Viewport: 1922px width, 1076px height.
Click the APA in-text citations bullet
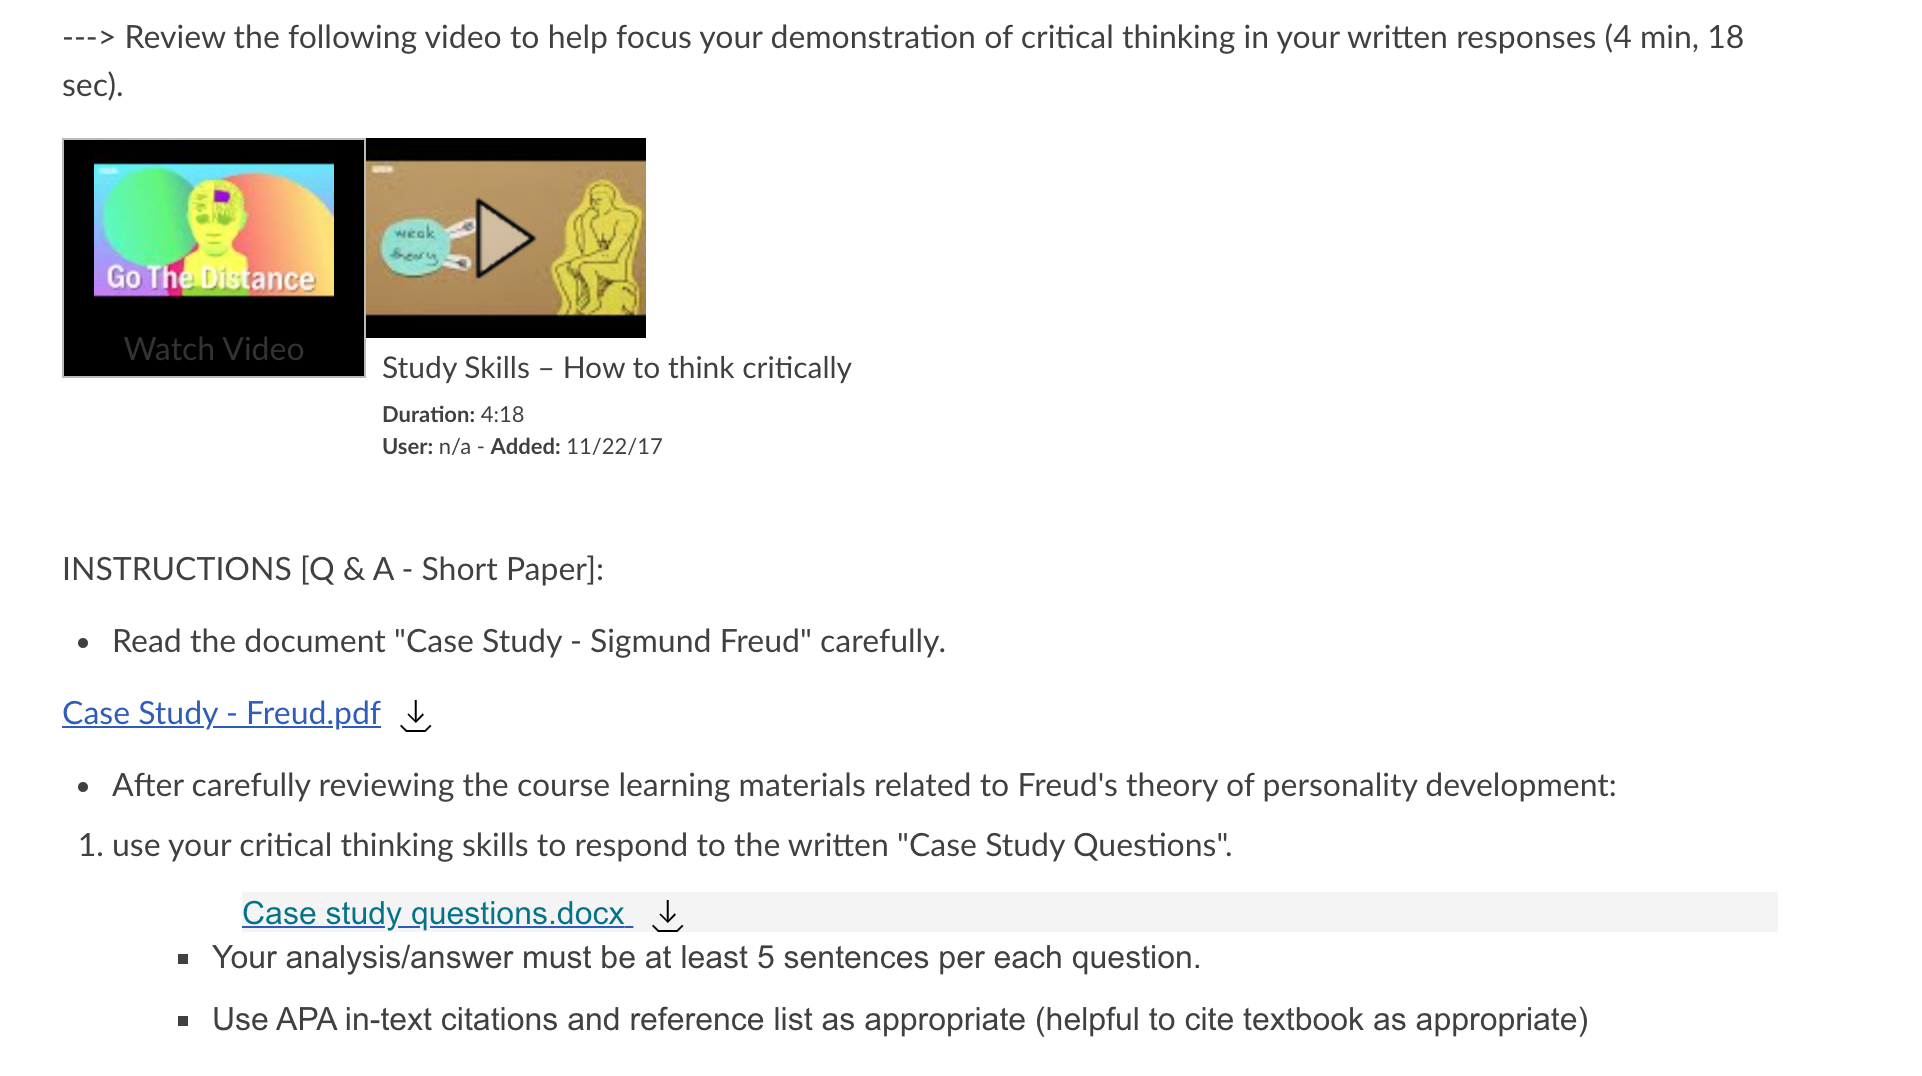tap(900, 1020)
